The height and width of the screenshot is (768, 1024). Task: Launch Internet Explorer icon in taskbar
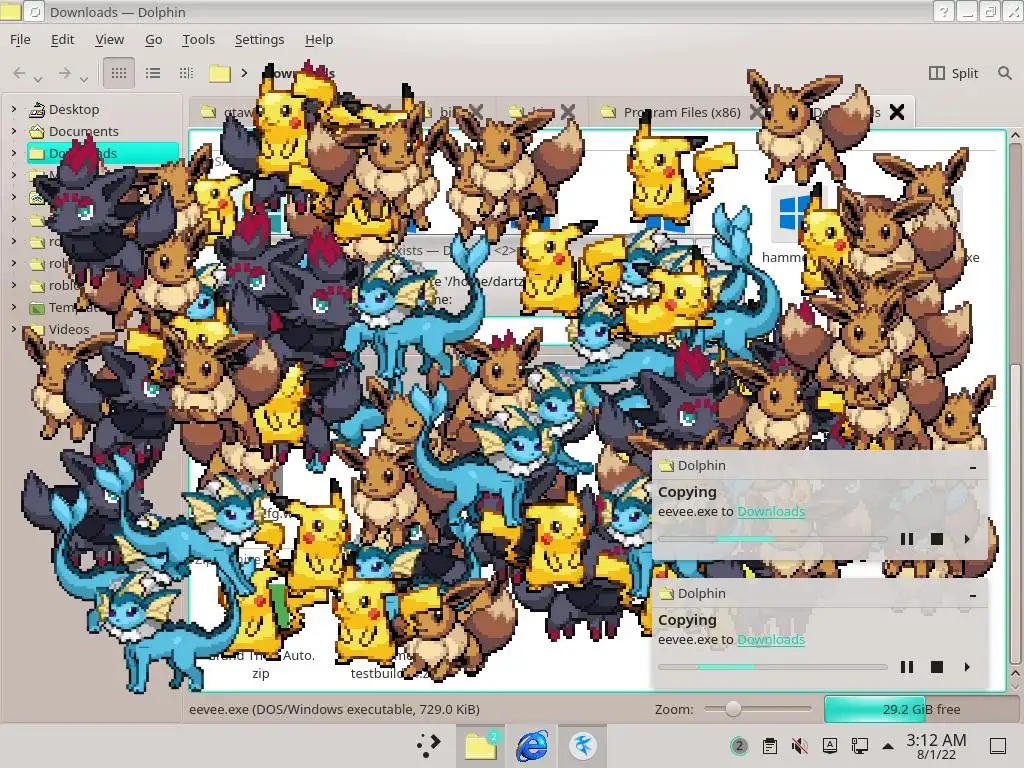click(x=532, y=745)
